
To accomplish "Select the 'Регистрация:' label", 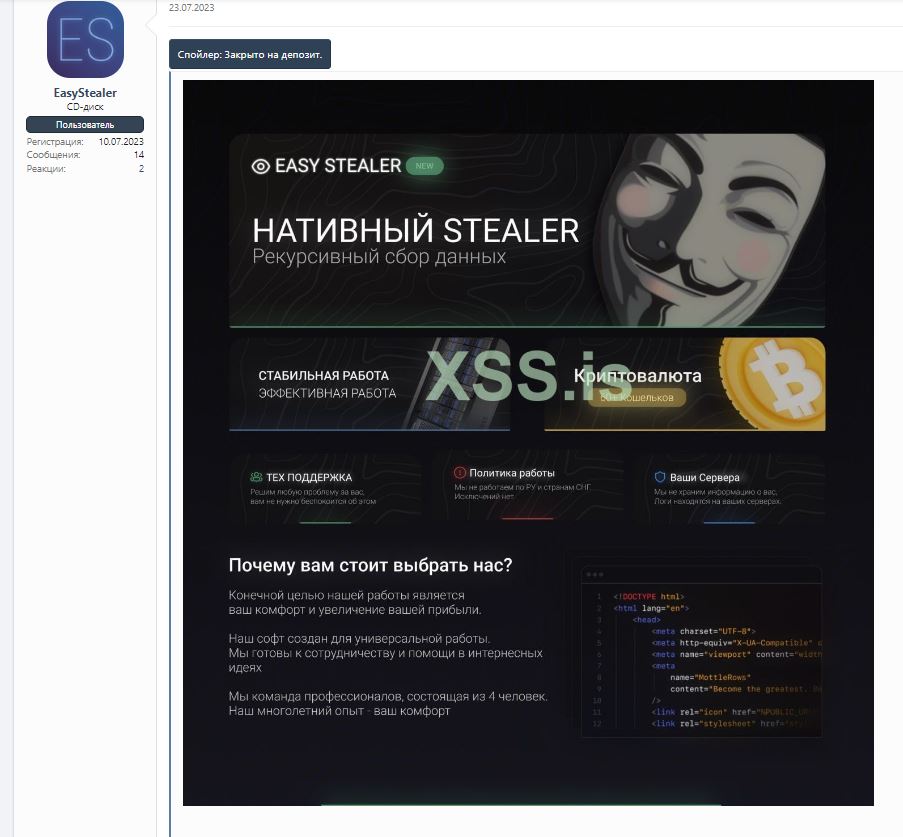I will click(55, 141).
